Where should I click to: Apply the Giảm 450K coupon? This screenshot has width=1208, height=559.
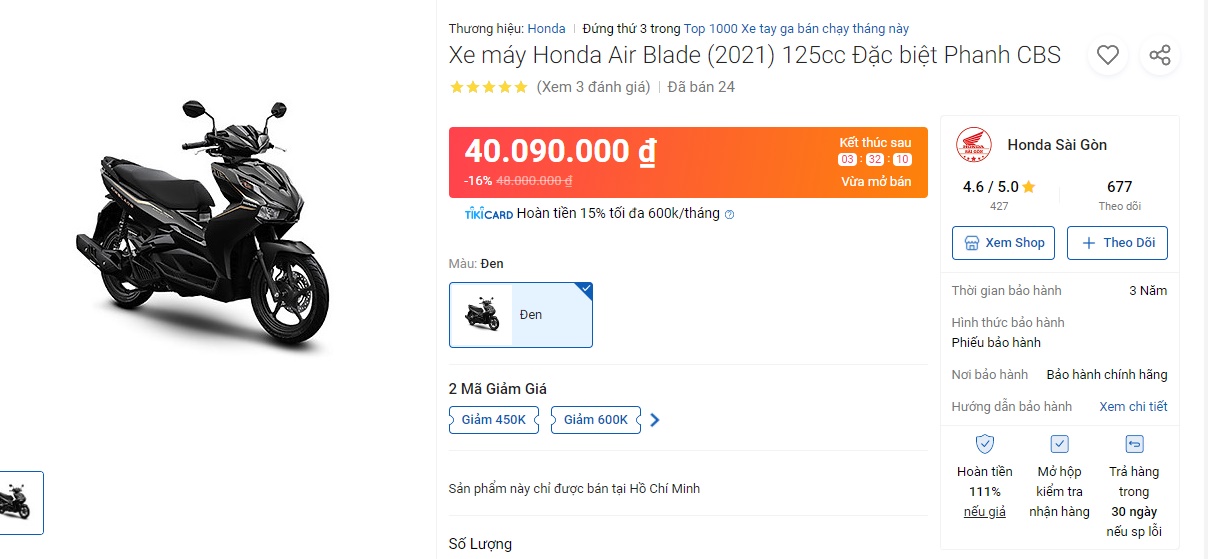(494, 420)
